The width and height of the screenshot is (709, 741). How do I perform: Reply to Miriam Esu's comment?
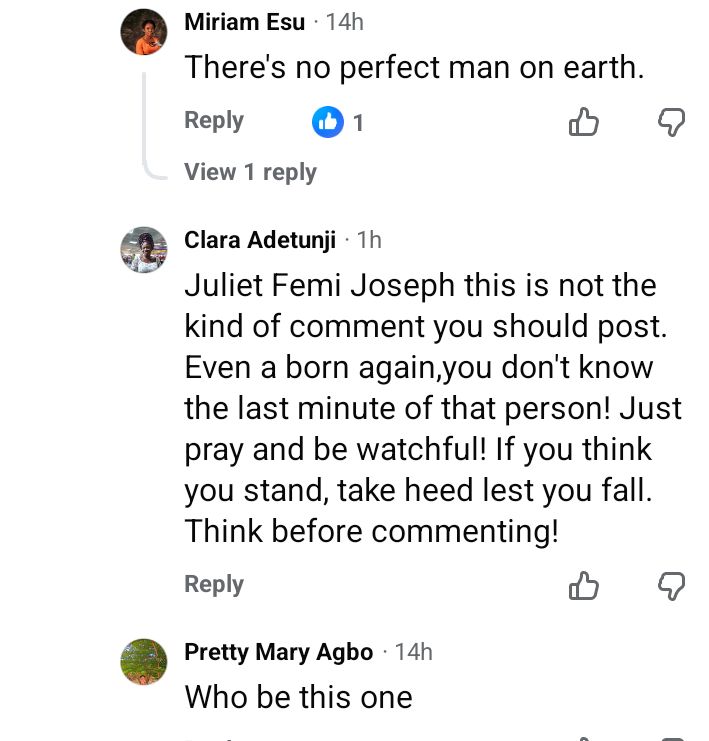(214, 121)
